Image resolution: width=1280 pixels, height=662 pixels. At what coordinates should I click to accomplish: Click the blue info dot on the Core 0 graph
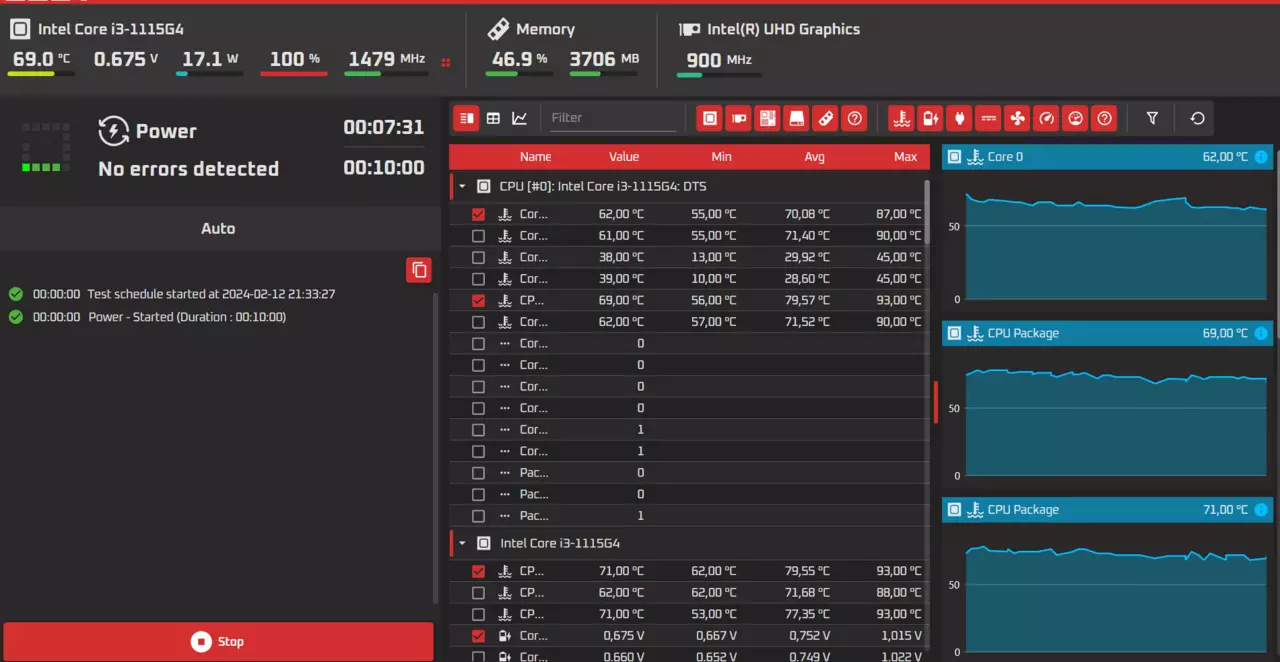(1261, 157)
